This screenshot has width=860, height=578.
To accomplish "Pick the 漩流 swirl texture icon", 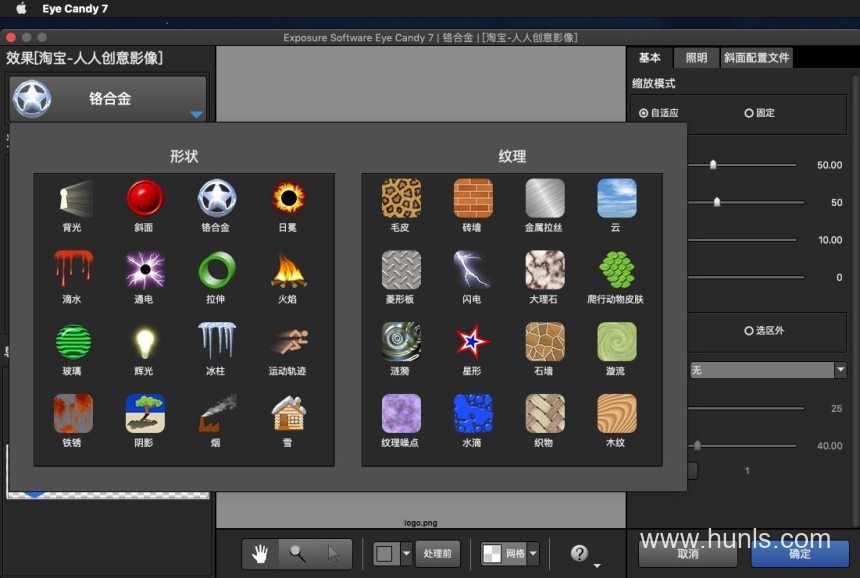I will (x=616, y=342).
